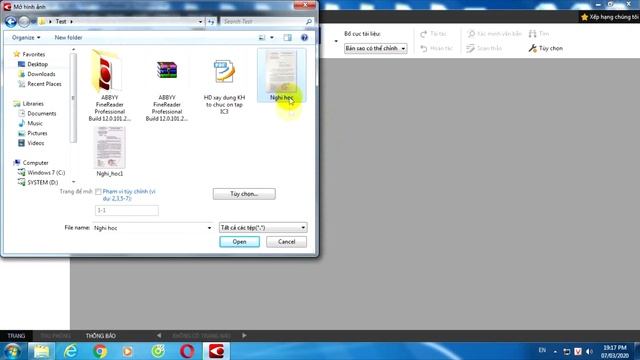640x360 pixels.
Task: Open the ABBYY FineReader Professional folder
Action: coord(109,86)
